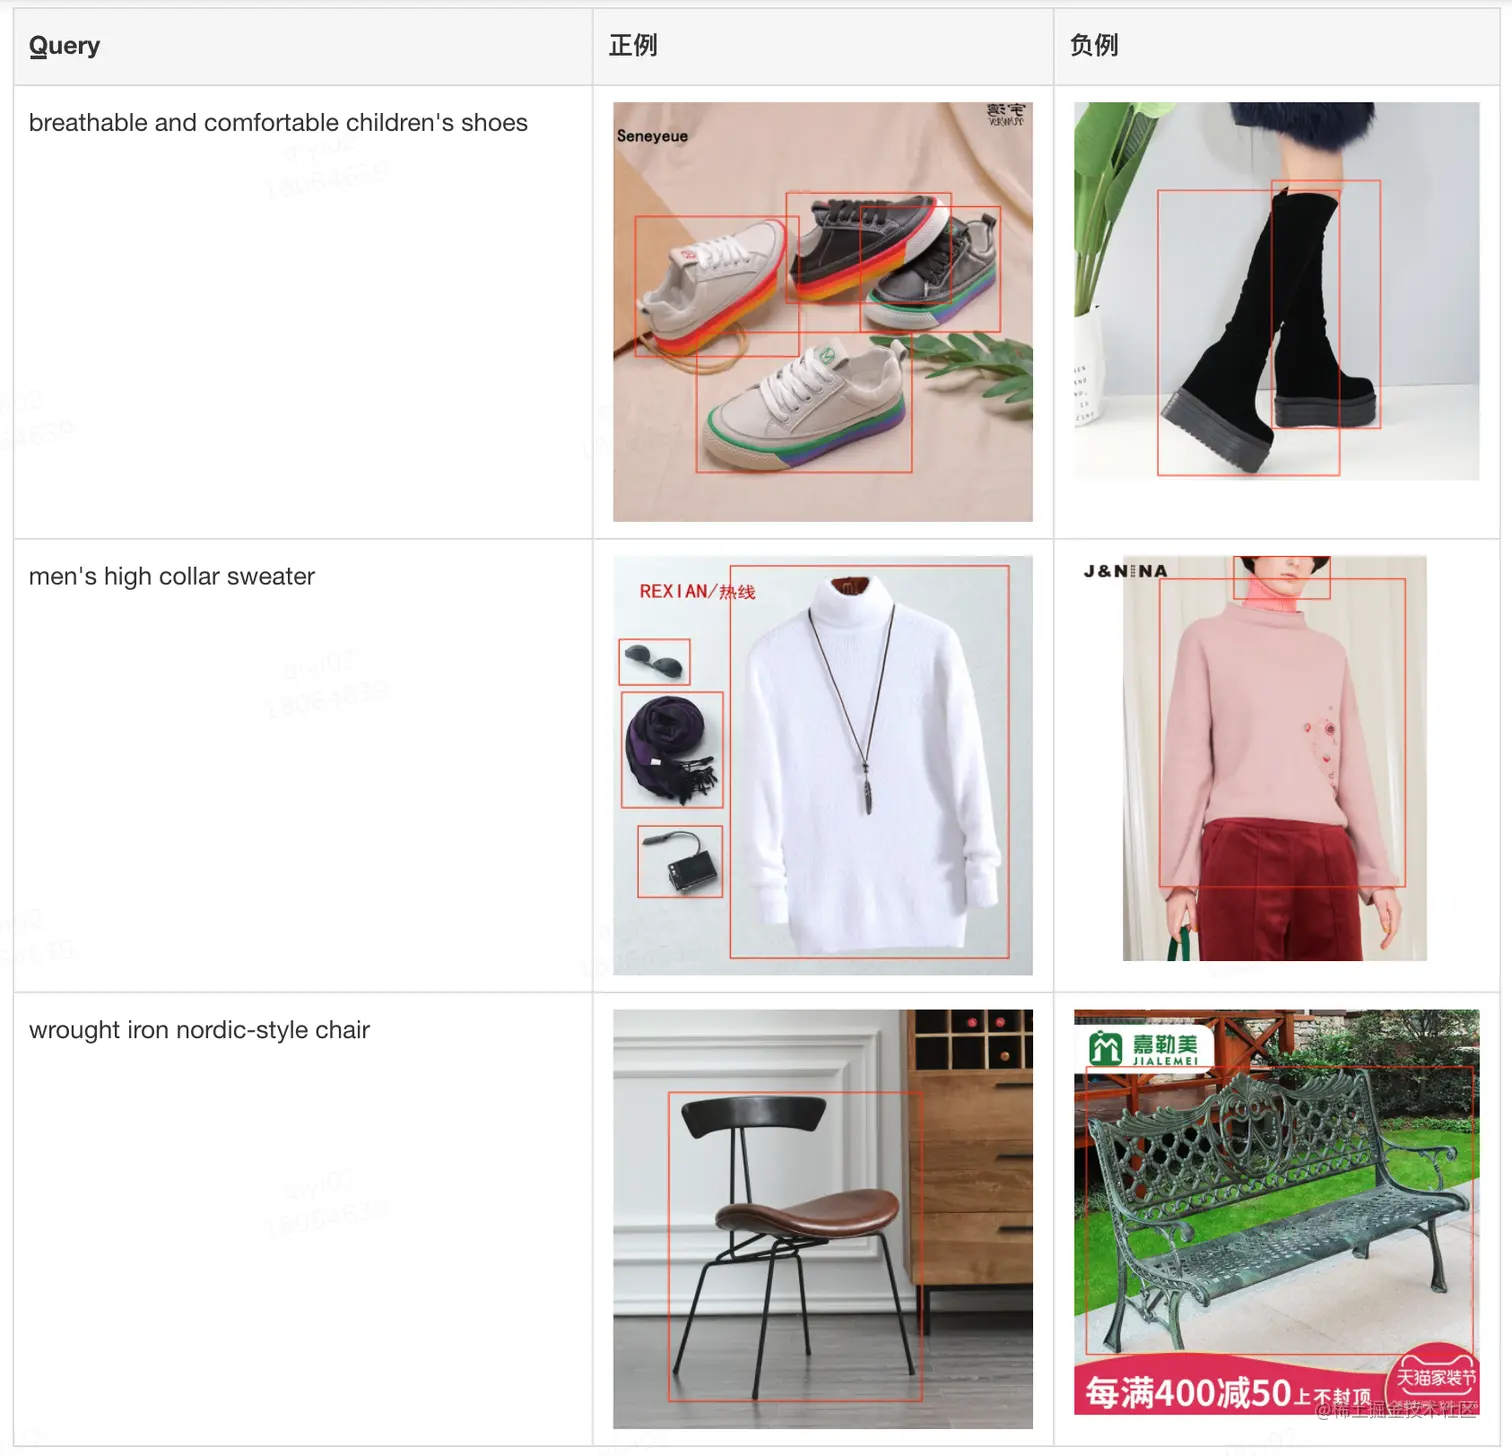Viewport: 1512px width, 1456px height.
Task: Click the 天猫家装节 red badge
Action: pyautogui.click(x=1436, y=1377)
